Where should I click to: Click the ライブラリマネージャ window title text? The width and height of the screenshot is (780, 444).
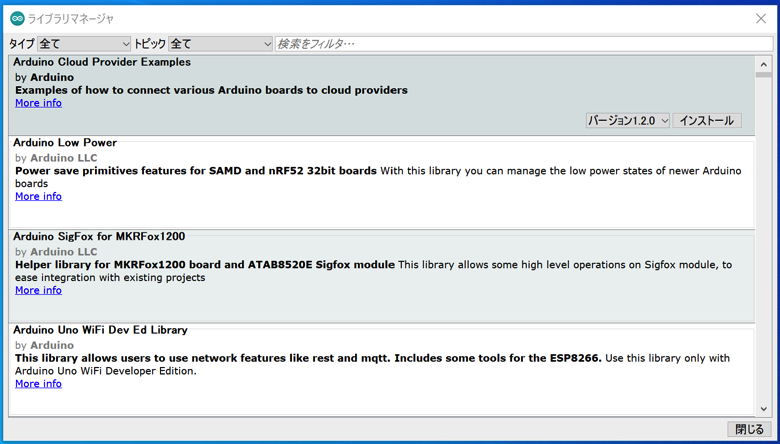71,19
